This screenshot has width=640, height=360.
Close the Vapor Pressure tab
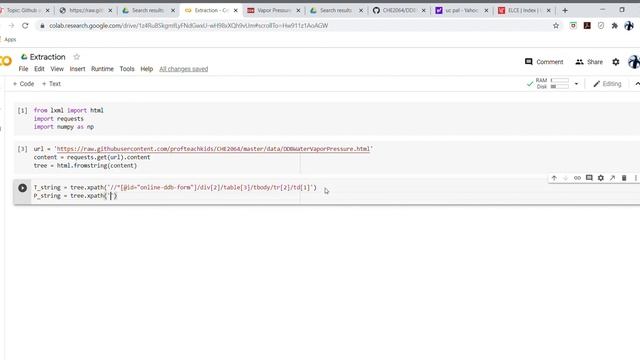coord(298,10)
